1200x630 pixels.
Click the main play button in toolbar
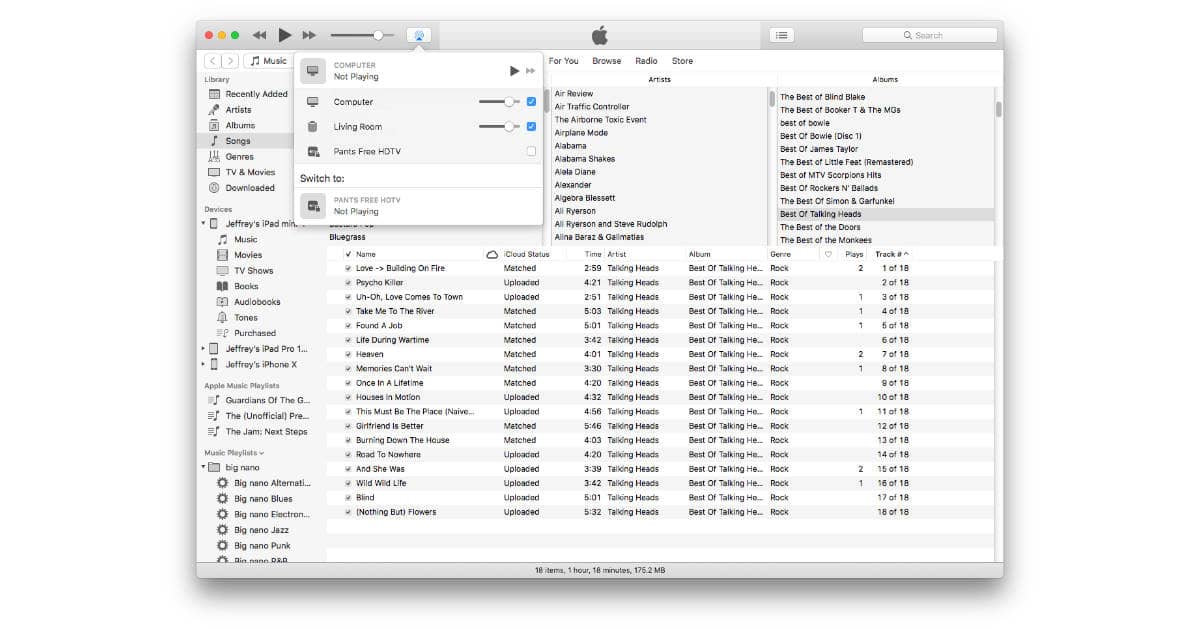(x=285, y=35)
